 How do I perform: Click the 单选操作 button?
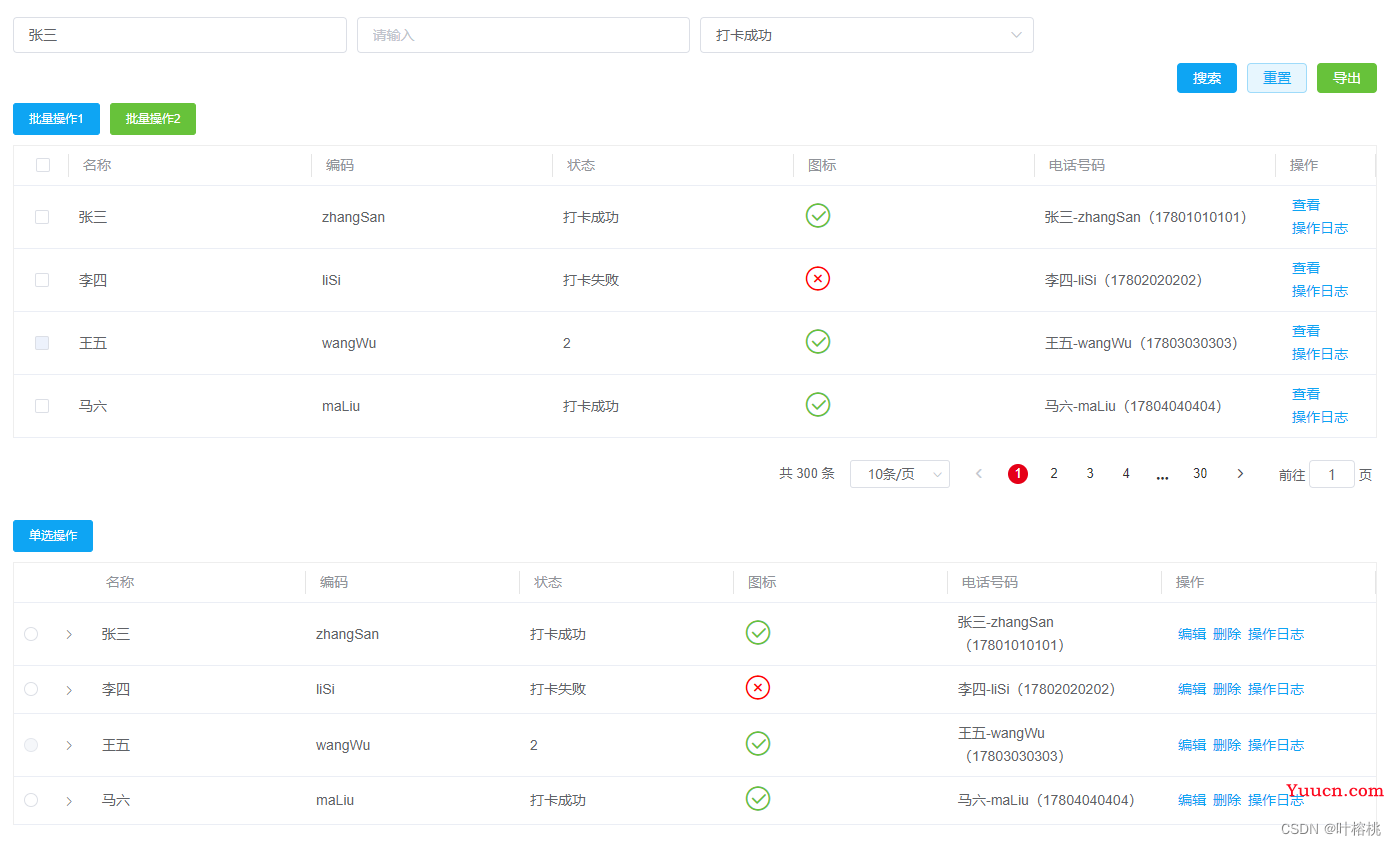coord(53,536)
